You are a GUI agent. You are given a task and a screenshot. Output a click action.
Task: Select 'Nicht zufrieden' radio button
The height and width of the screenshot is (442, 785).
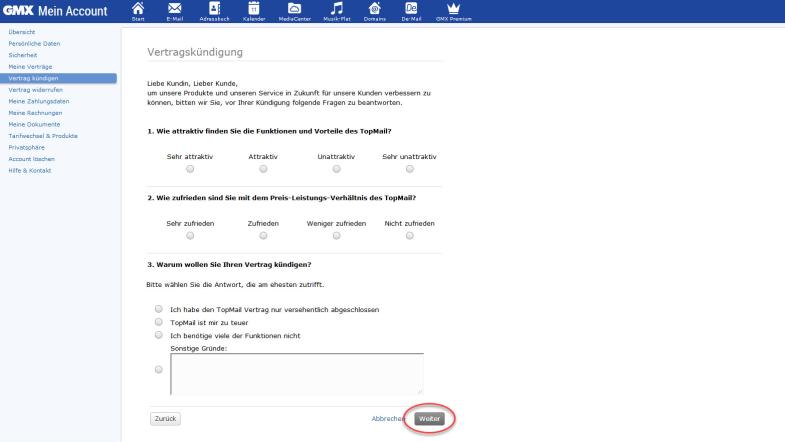[x=410, y=236]
